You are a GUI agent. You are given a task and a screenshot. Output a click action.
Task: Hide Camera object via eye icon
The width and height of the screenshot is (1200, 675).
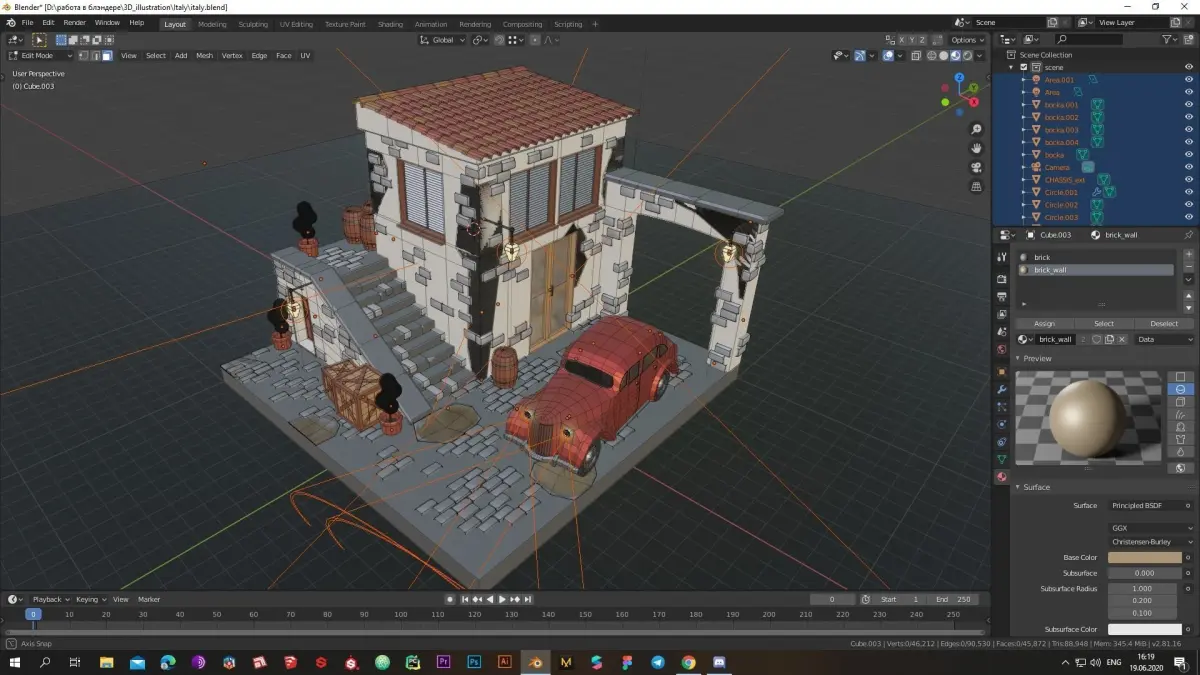tap(1189, 167)
